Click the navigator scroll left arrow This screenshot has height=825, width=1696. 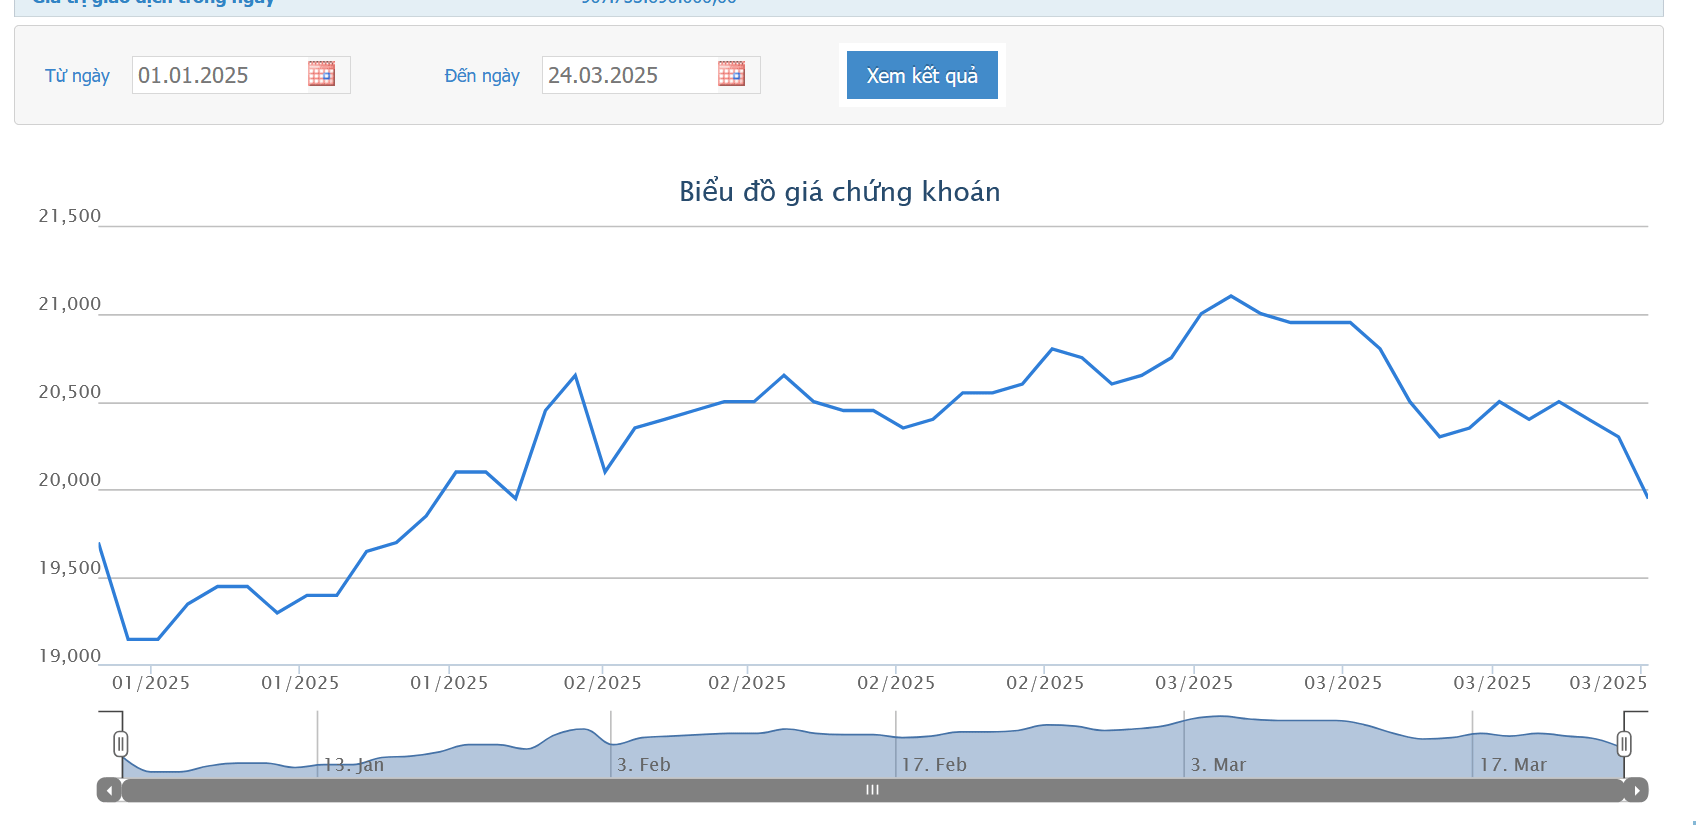tap(109, 790)
